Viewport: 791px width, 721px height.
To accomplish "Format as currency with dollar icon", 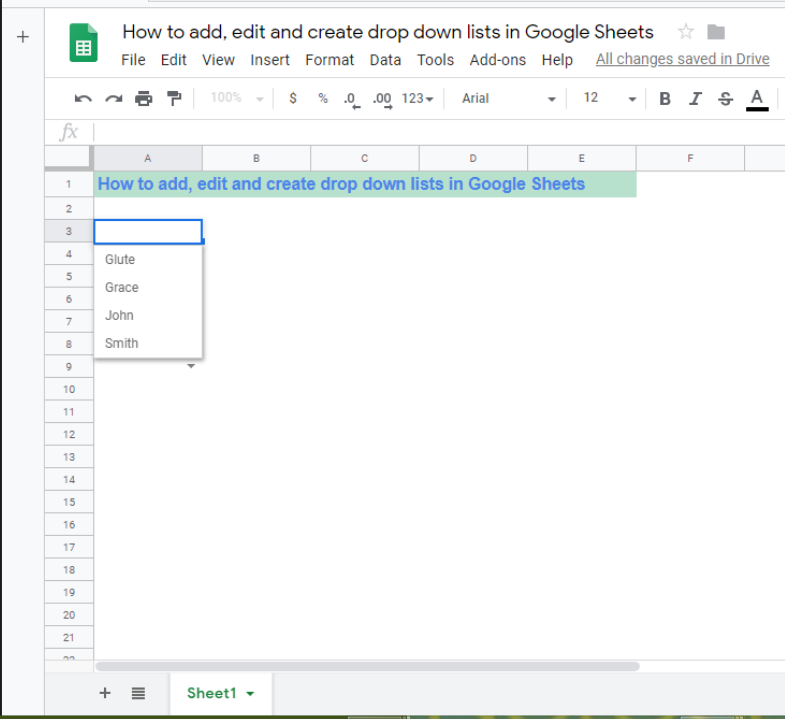I will [x=293, y=98].
